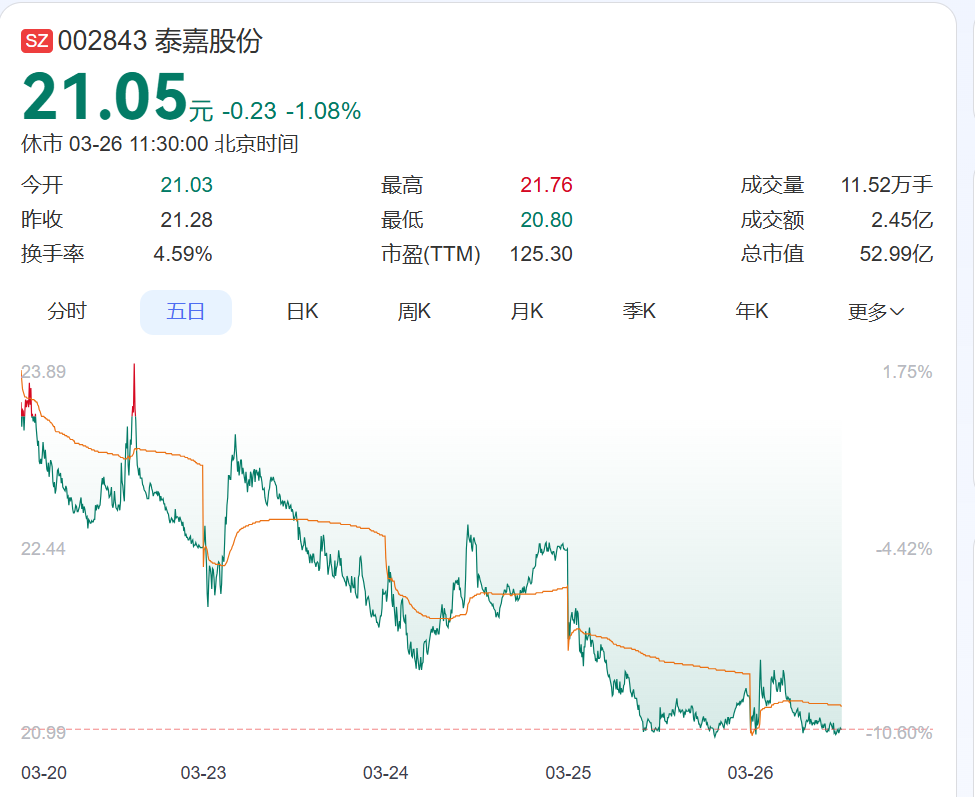975x797 pixels.
Task: Click the SZ exchange badge icon
Action: click(x=37, y=38)
